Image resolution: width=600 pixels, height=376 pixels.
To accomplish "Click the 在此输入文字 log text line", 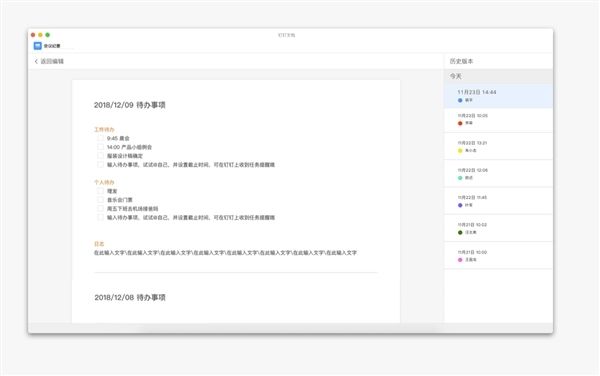I will 225,252.
